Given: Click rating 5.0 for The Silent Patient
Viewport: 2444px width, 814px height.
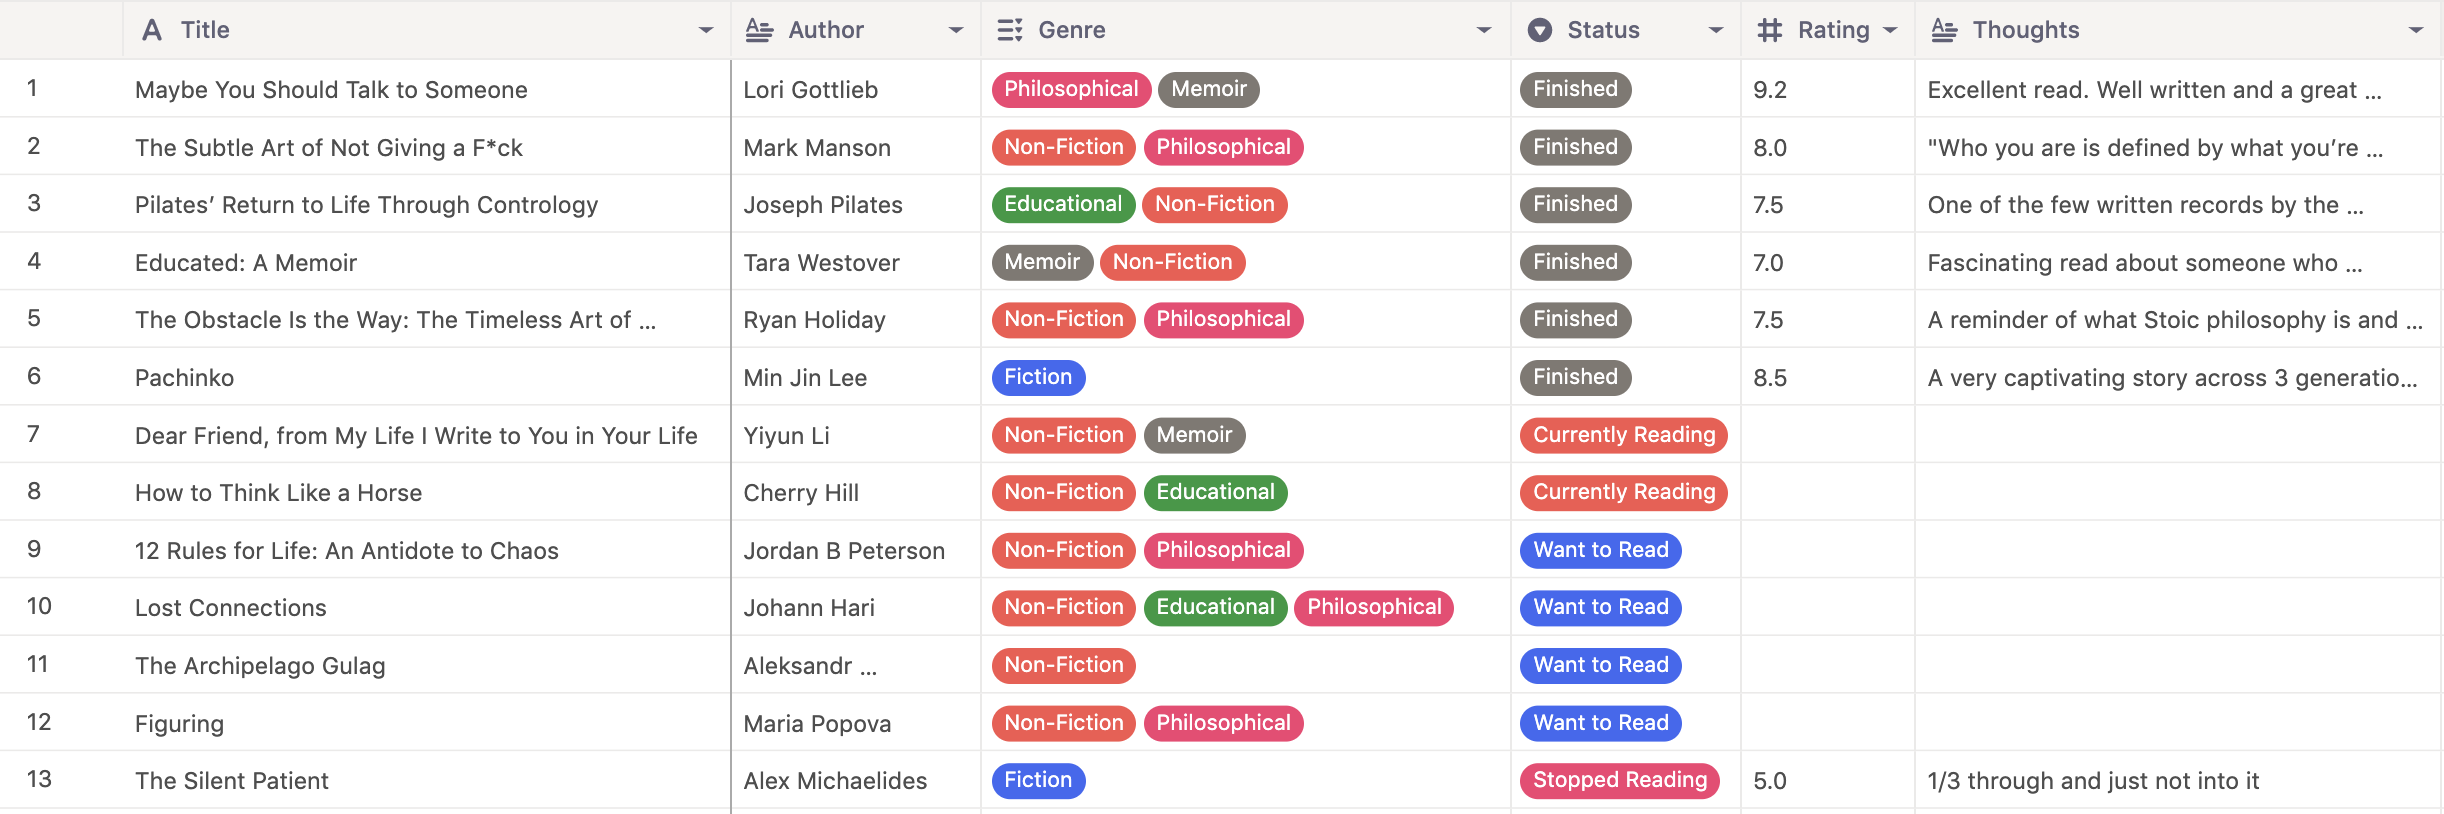Looking at the screenshot, I should coord(1770,781).
